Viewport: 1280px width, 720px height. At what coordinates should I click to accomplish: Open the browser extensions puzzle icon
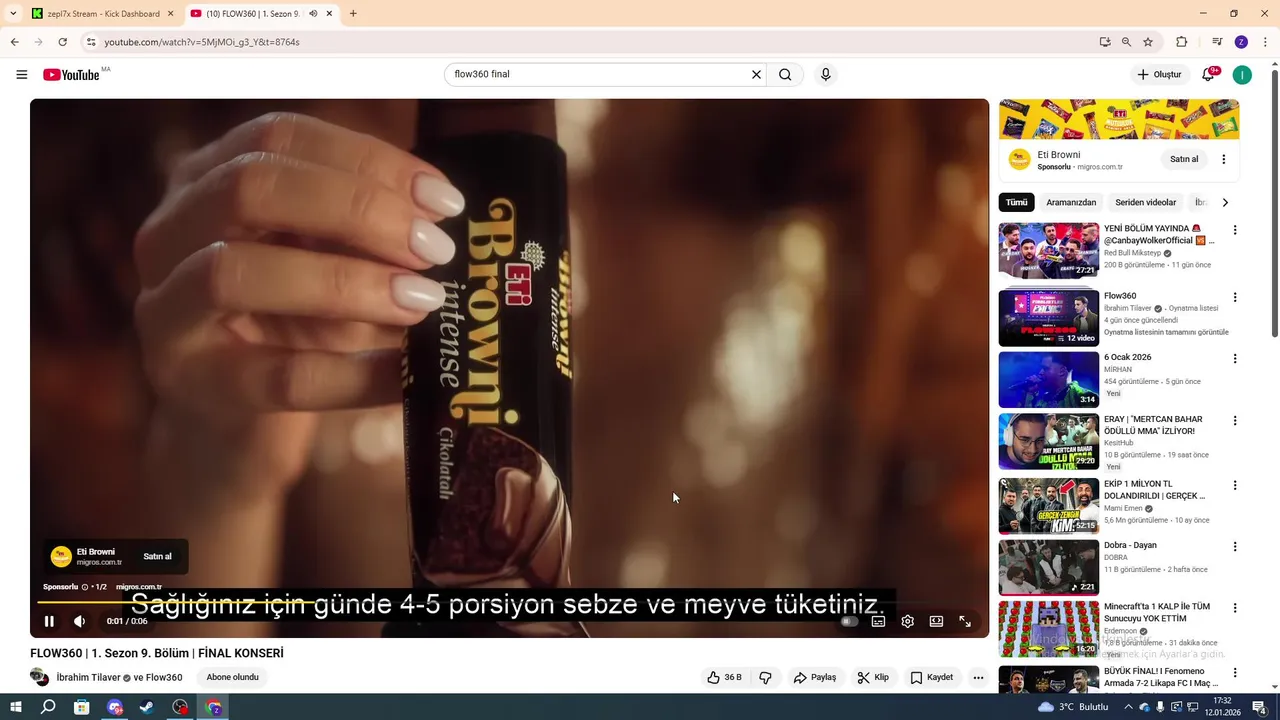click(1182, 42)
